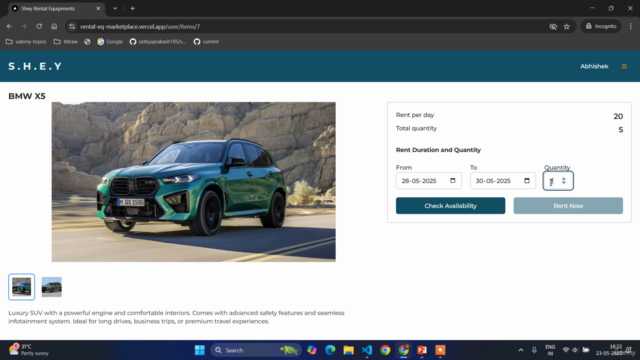Show hidden system tray icons chevron

click(521, 350)
